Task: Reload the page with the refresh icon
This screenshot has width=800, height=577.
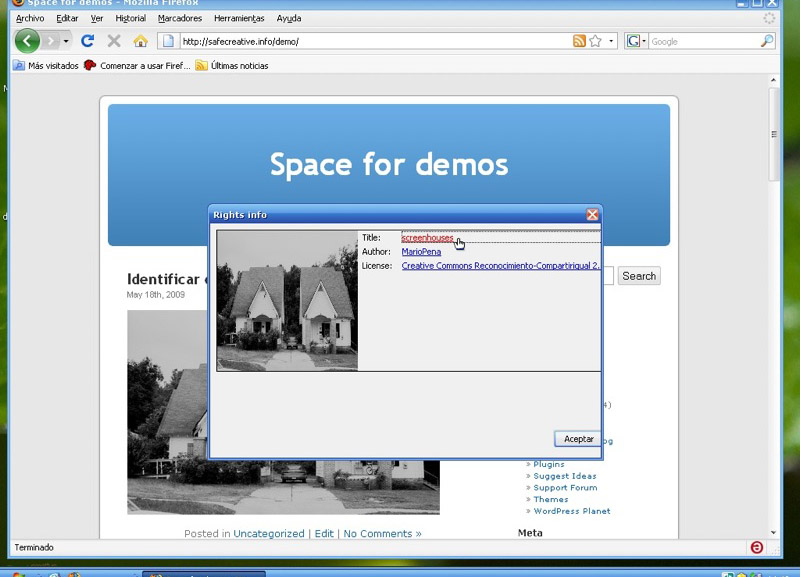Action: click(x=87, y=41)
